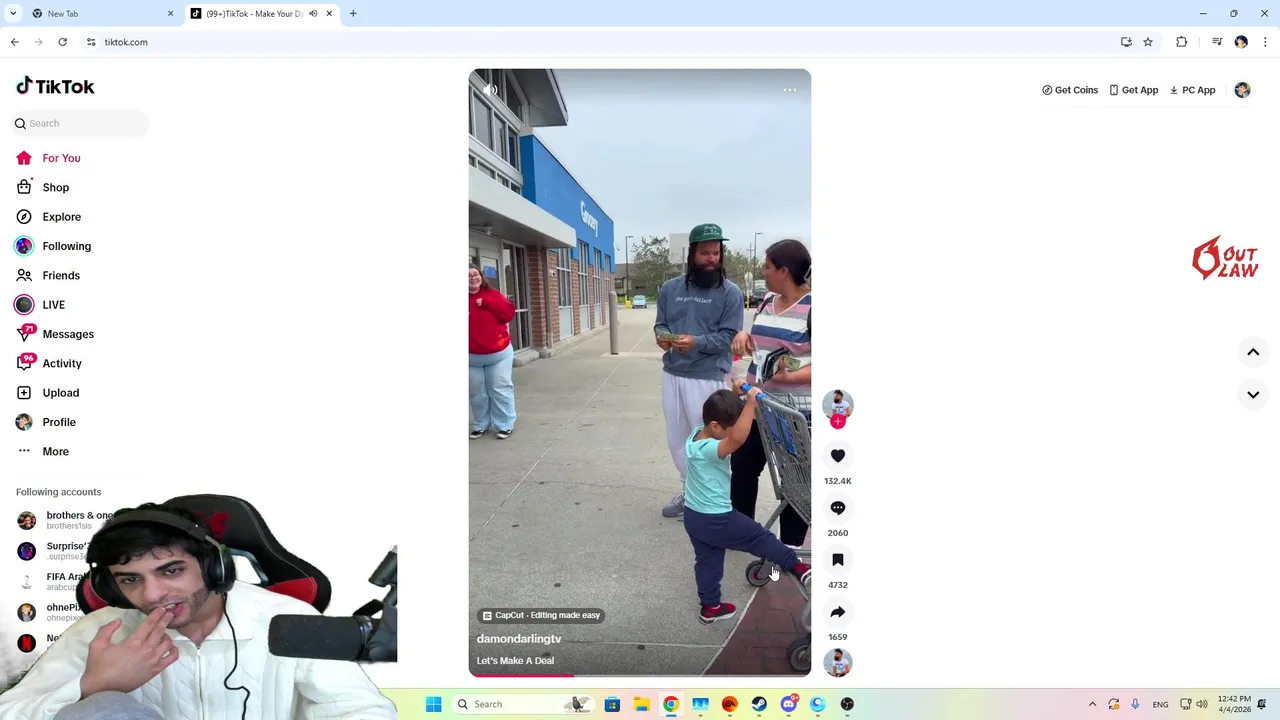Save video with the bookmark icon
The image size is (1280, 720).
point(838,560)
